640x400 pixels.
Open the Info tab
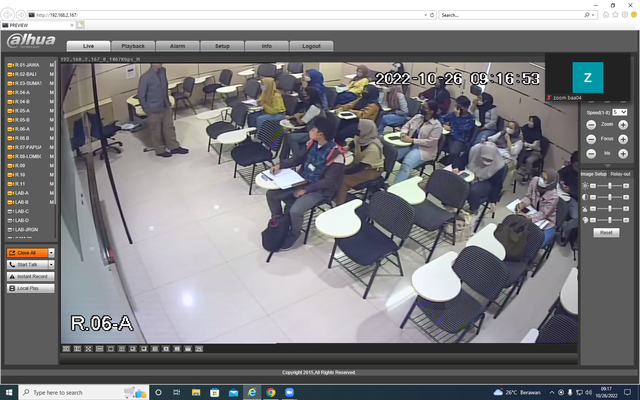coord(267,46)
